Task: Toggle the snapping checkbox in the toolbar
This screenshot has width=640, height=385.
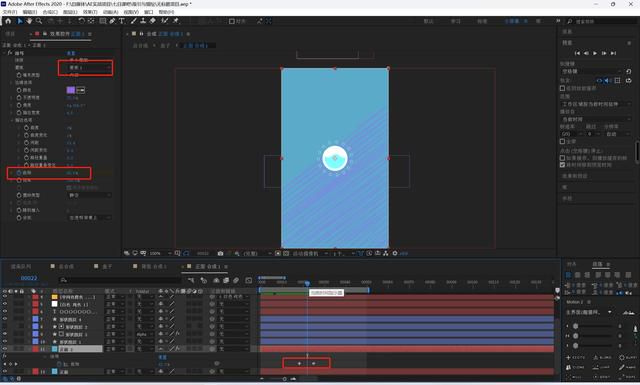Action: 231,21
